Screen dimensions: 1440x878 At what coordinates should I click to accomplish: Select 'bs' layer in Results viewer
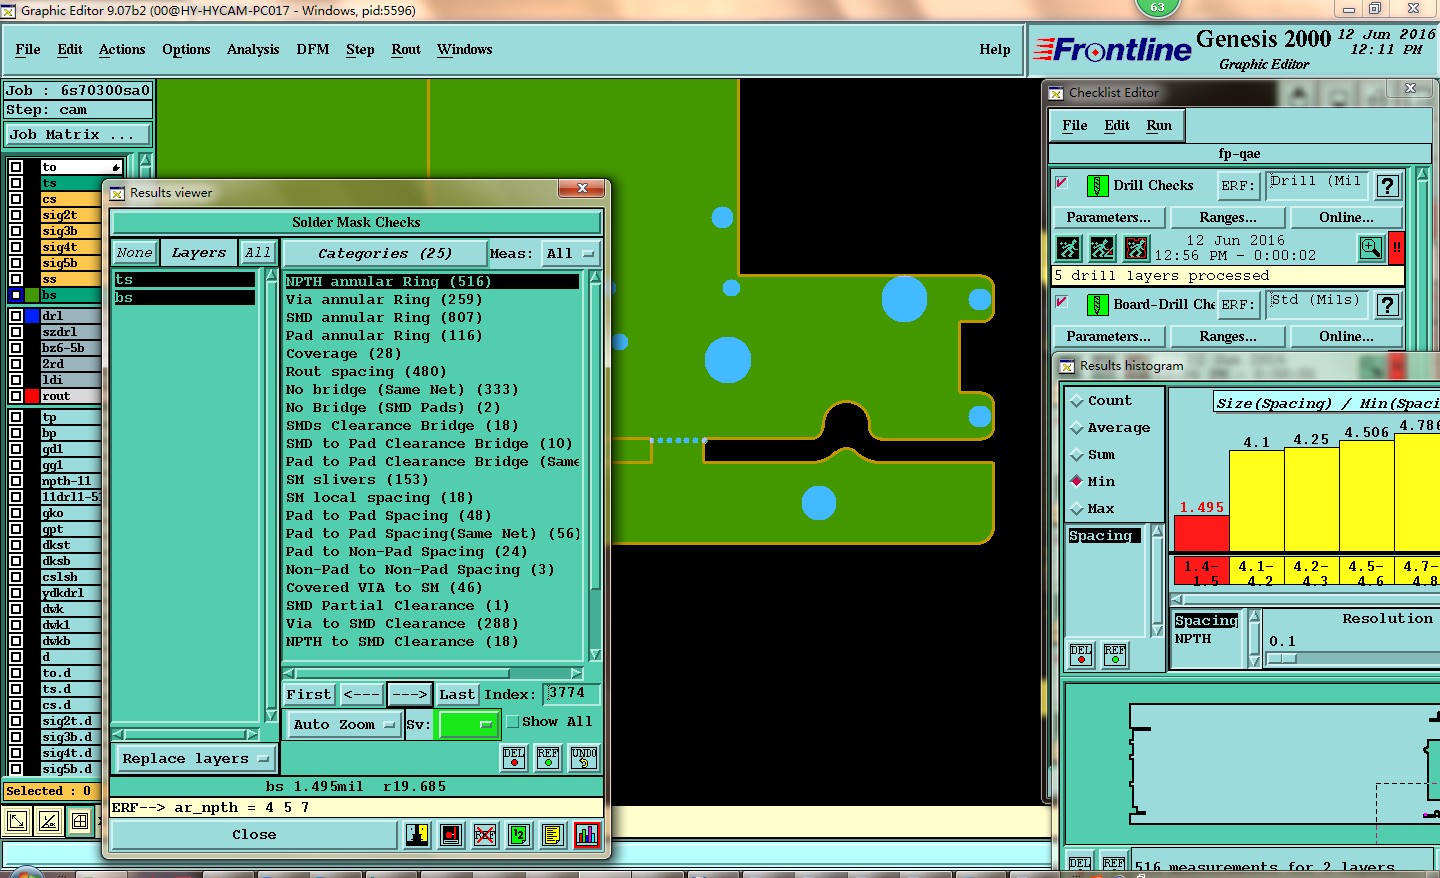[x=185, y=298]
